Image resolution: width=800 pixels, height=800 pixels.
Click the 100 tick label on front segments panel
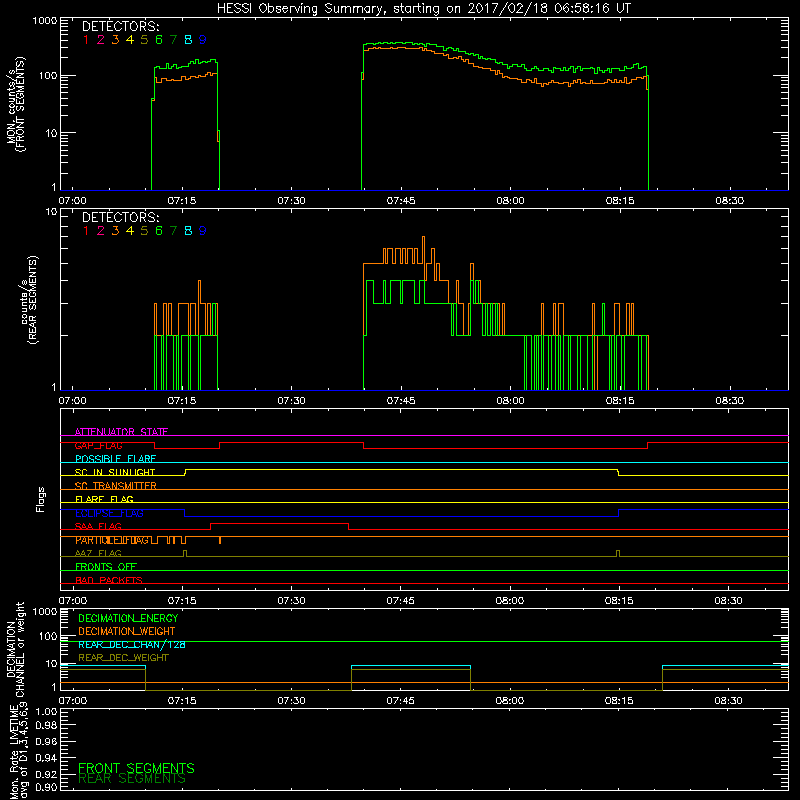click(x=48, y=76)
